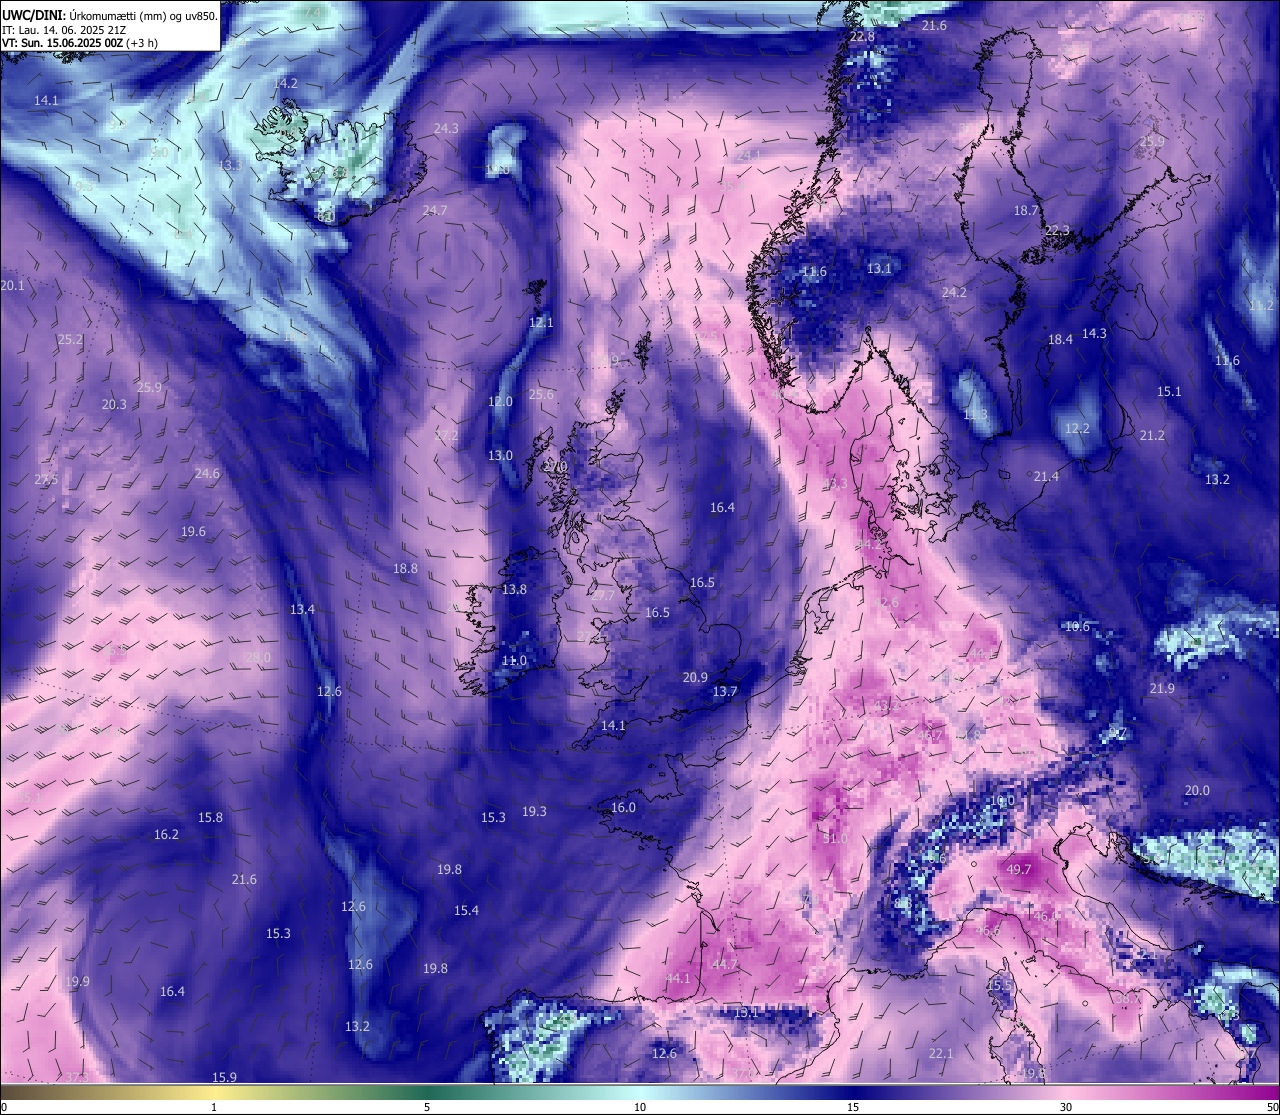
Task: Select the 21.9 value label
Action: [1162, 689]
